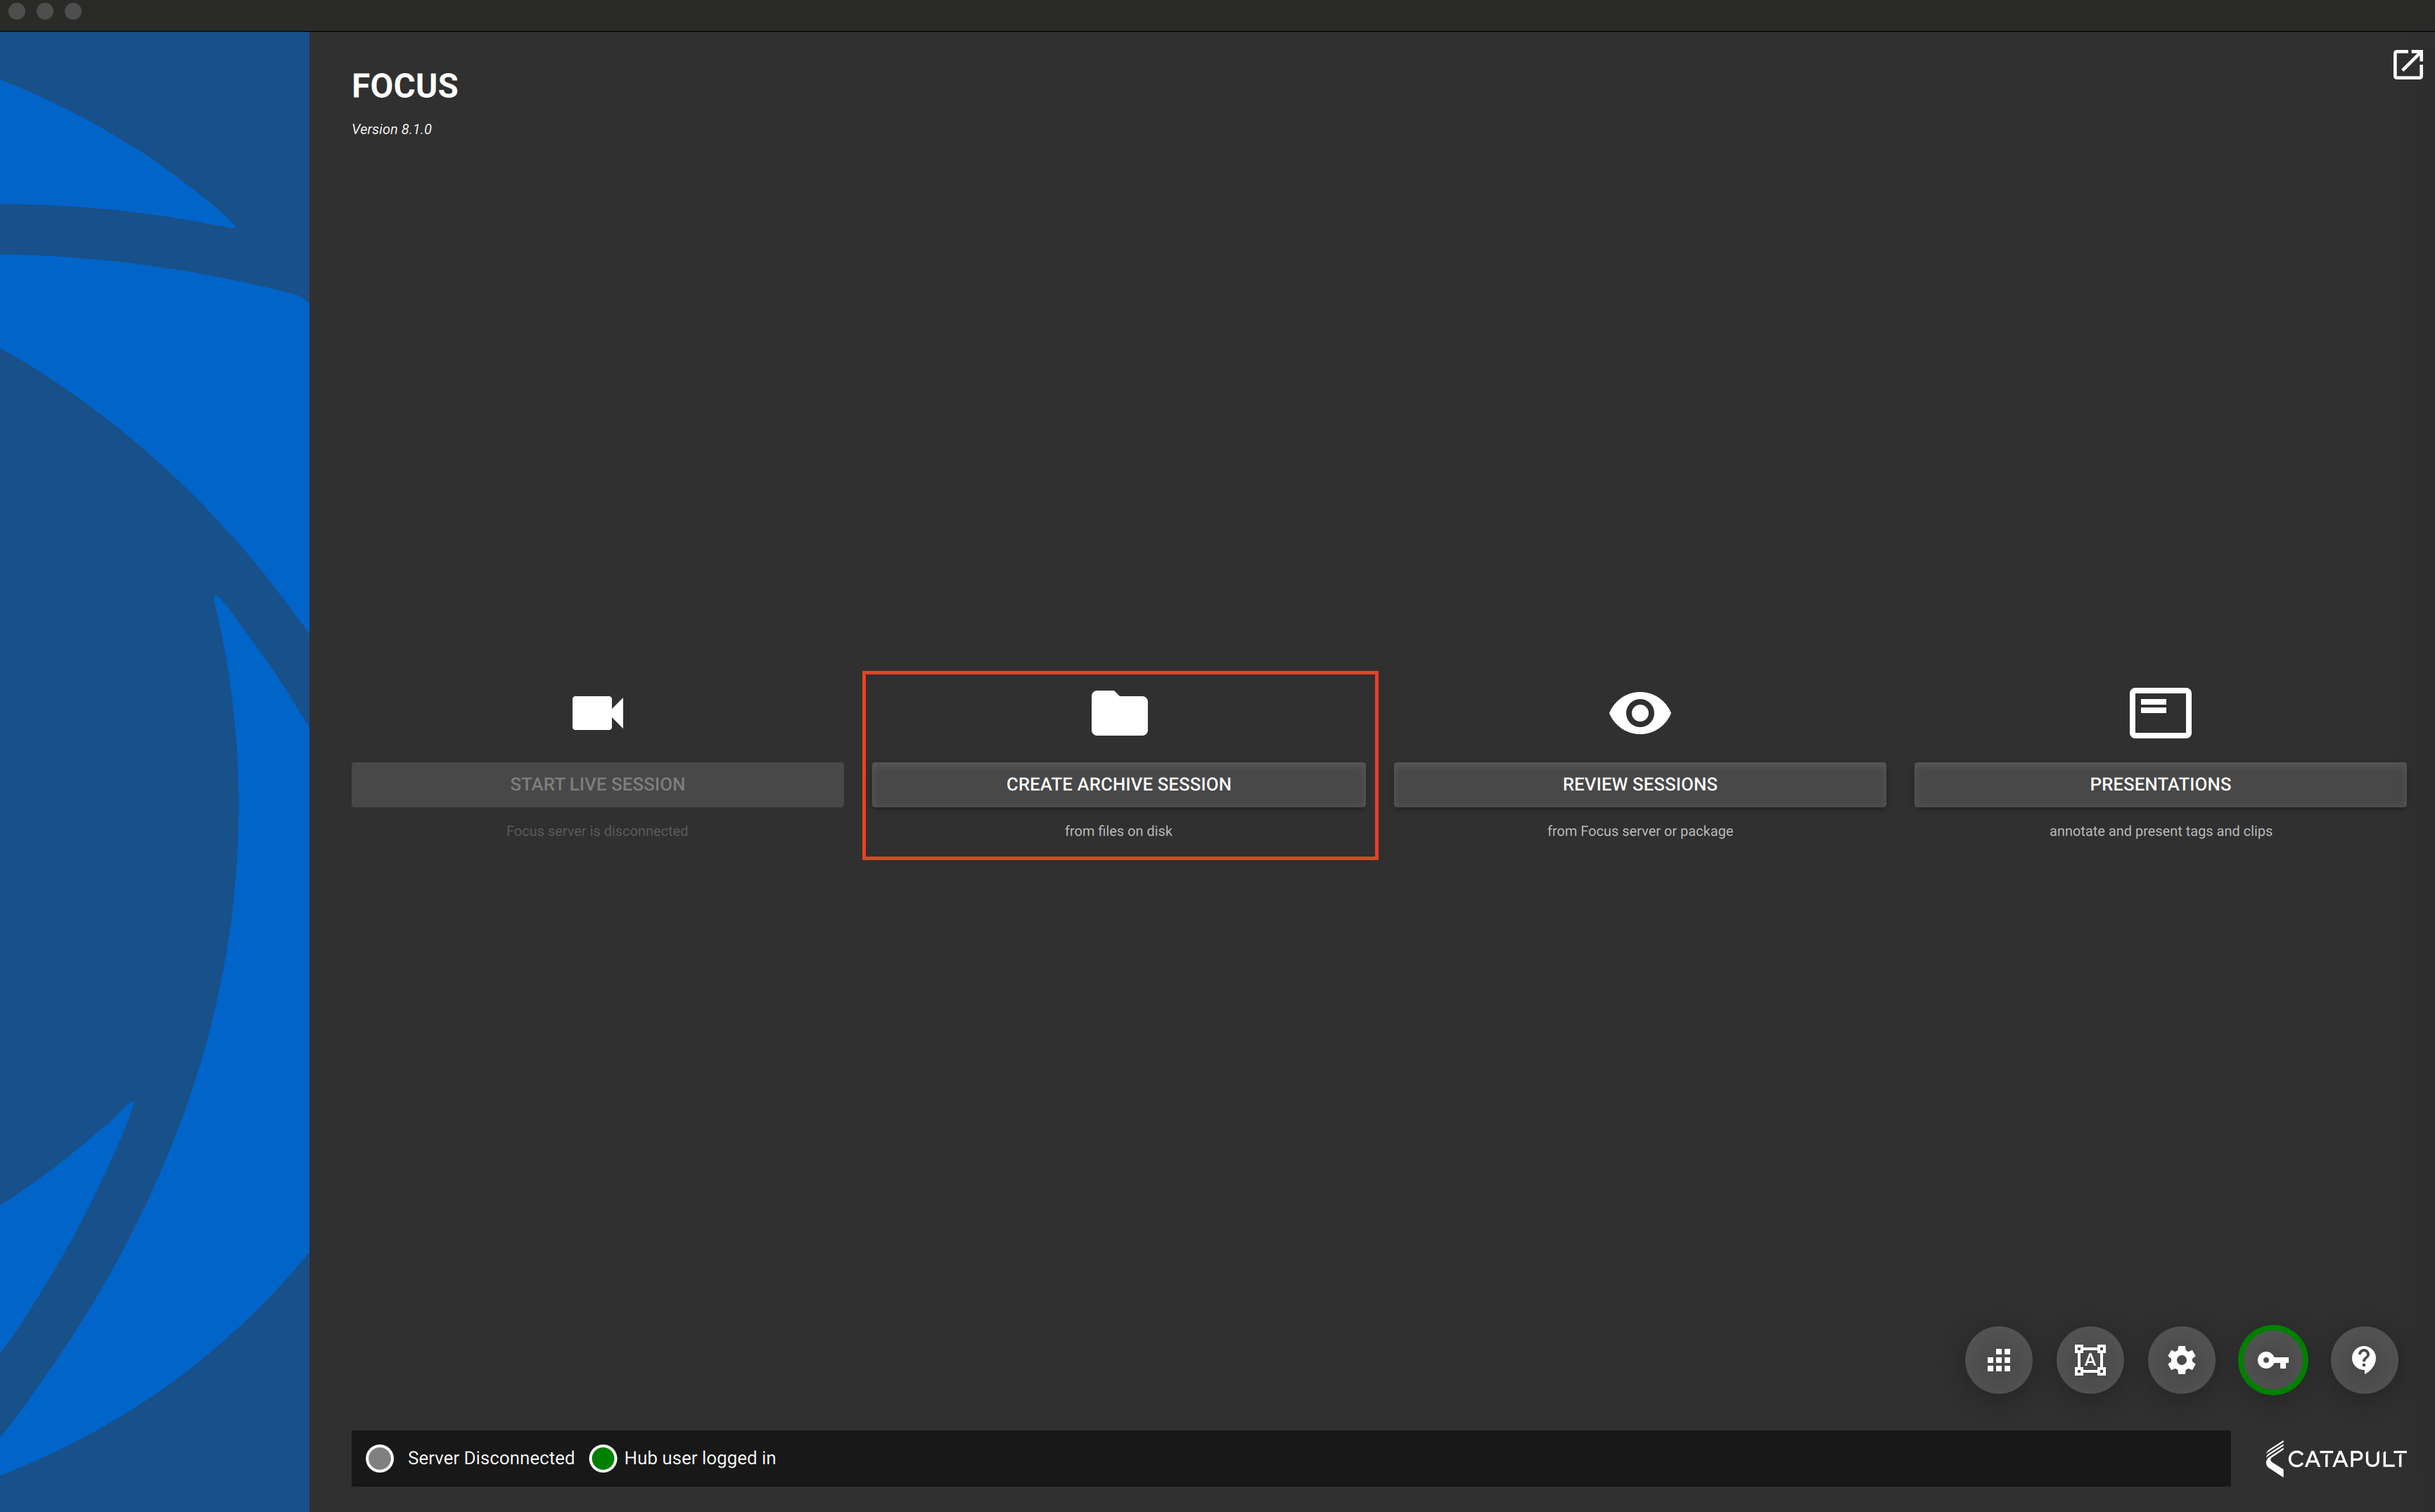Click 'from Focus server or package' caption
Screen dimensions: 2435x1512
[1640, 831]
